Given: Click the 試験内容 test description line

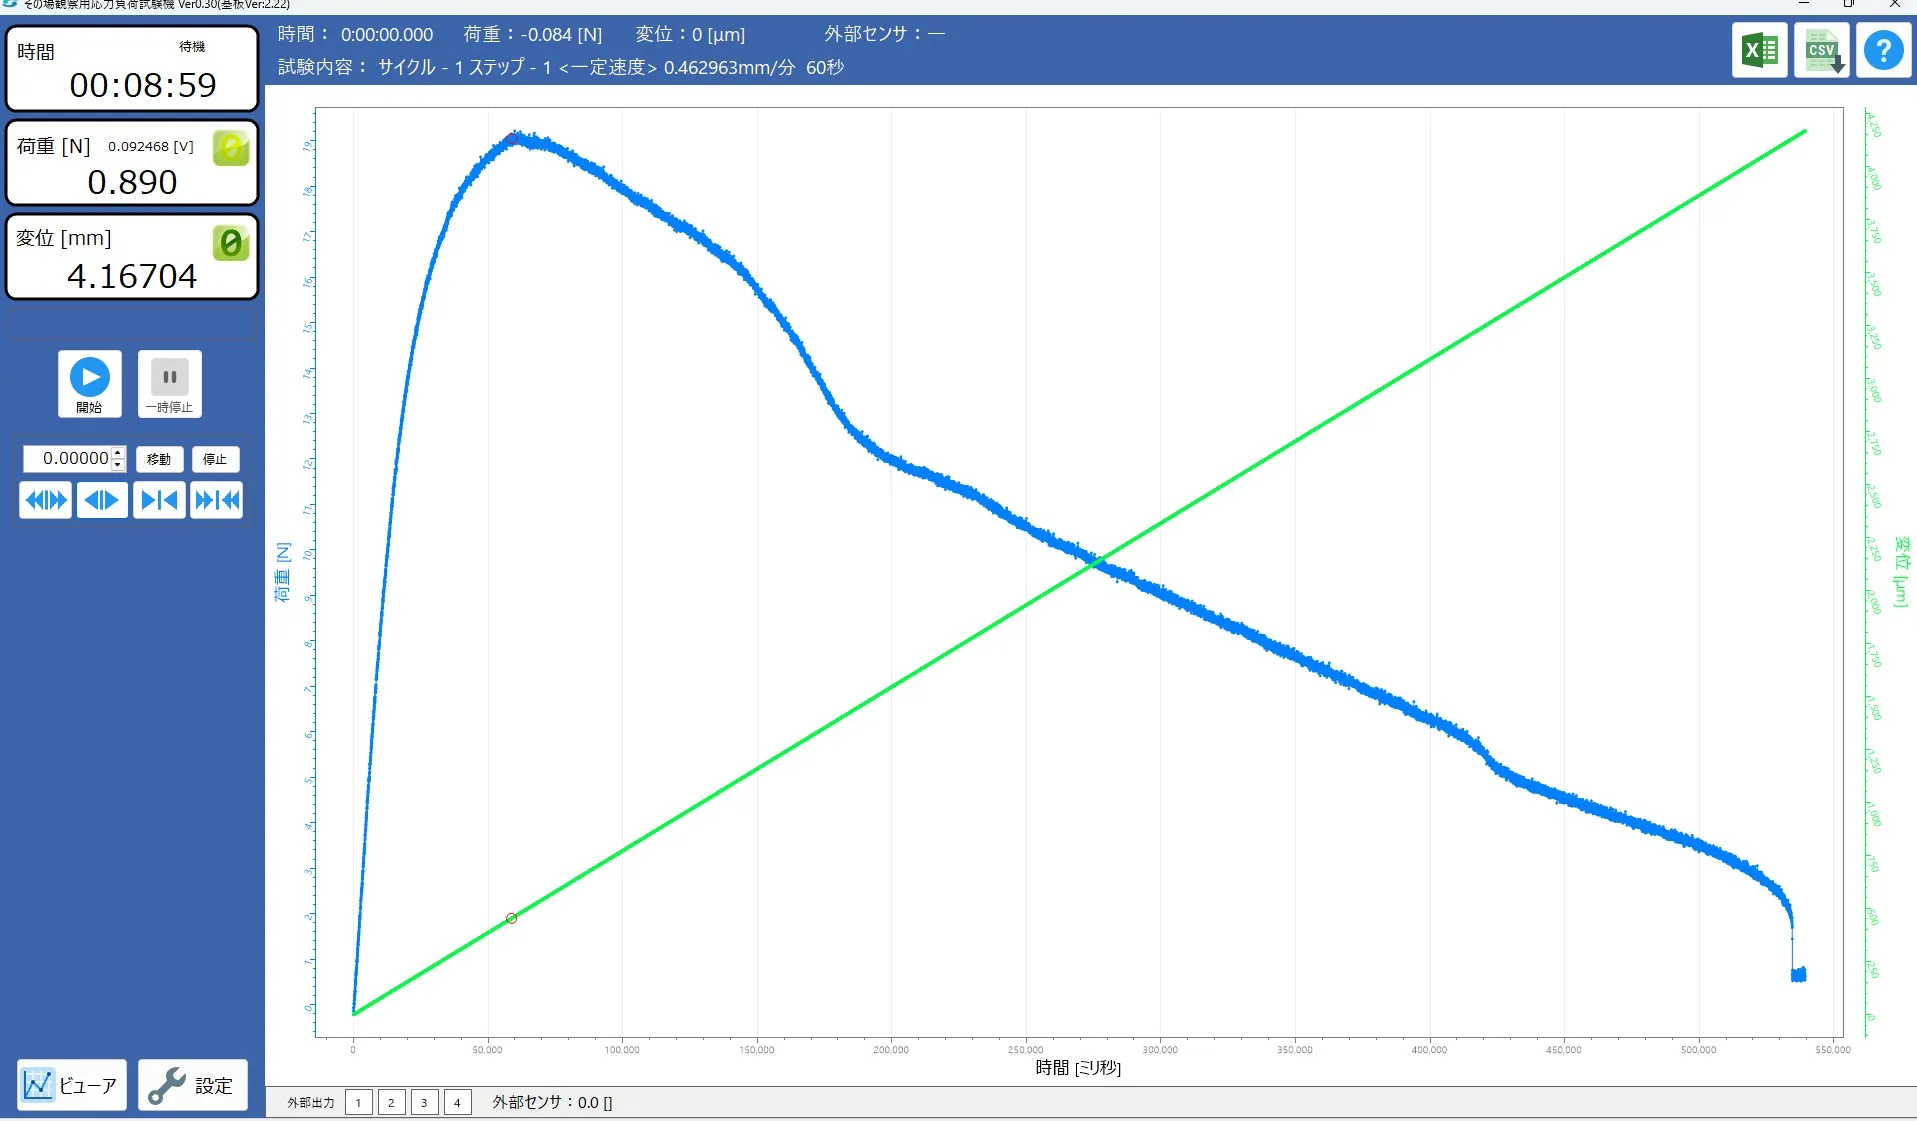Looking at the screenshot, I should (561, 67).
